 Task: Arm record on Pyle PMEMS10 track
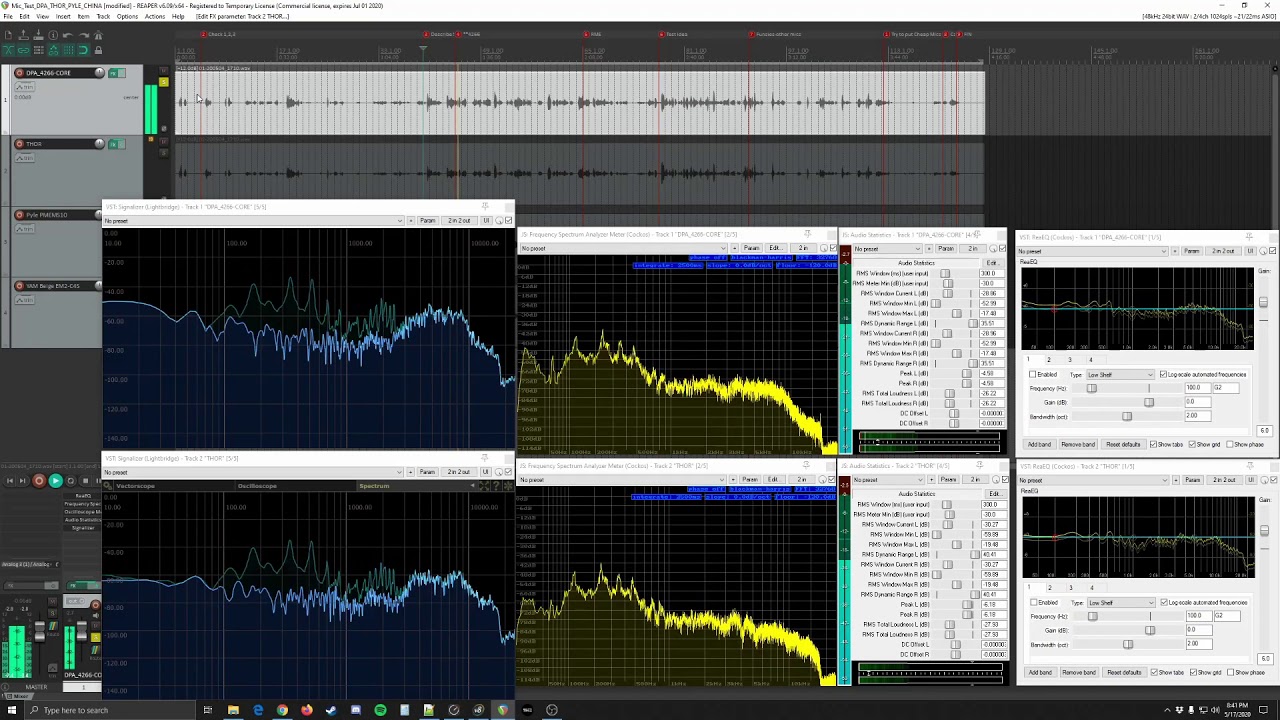tap(19, 215)
